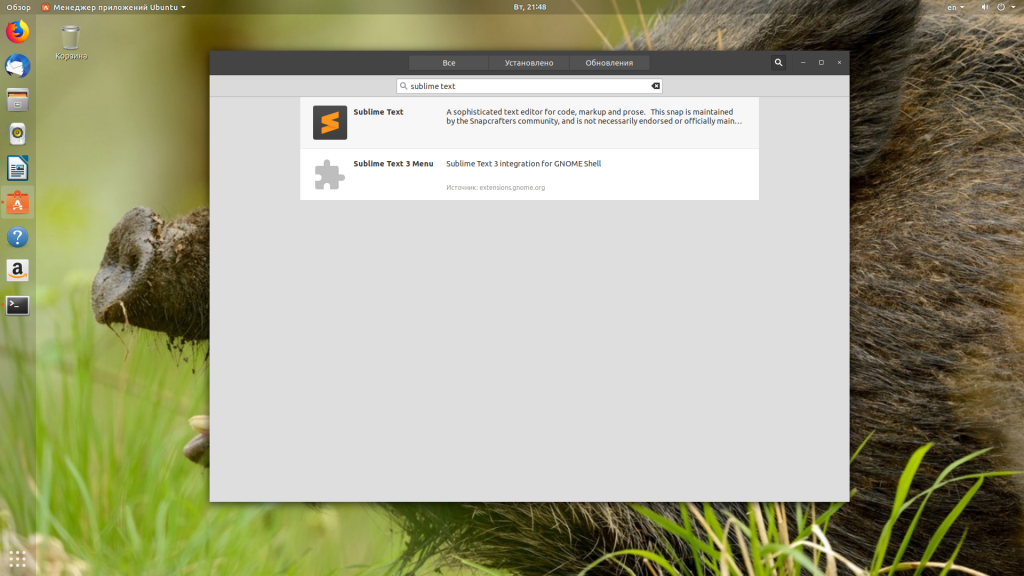Screen dimensions: 1024x576
Task: Click the Help question mark dock icon
Action: 18,237
